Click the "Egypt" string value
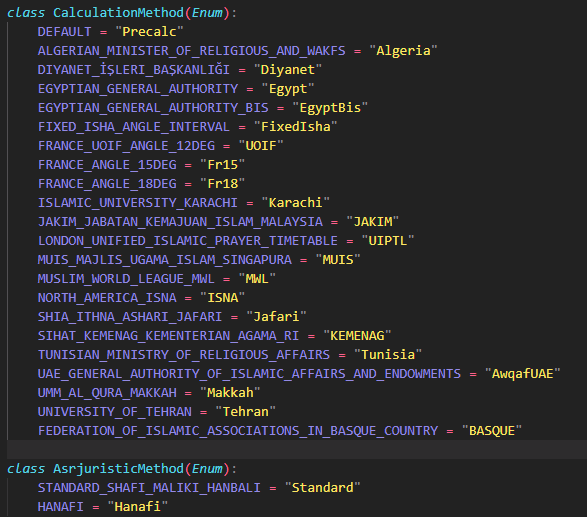Viewport: 587px width, 517px height. pyautogui.click(x=288, y=89)
